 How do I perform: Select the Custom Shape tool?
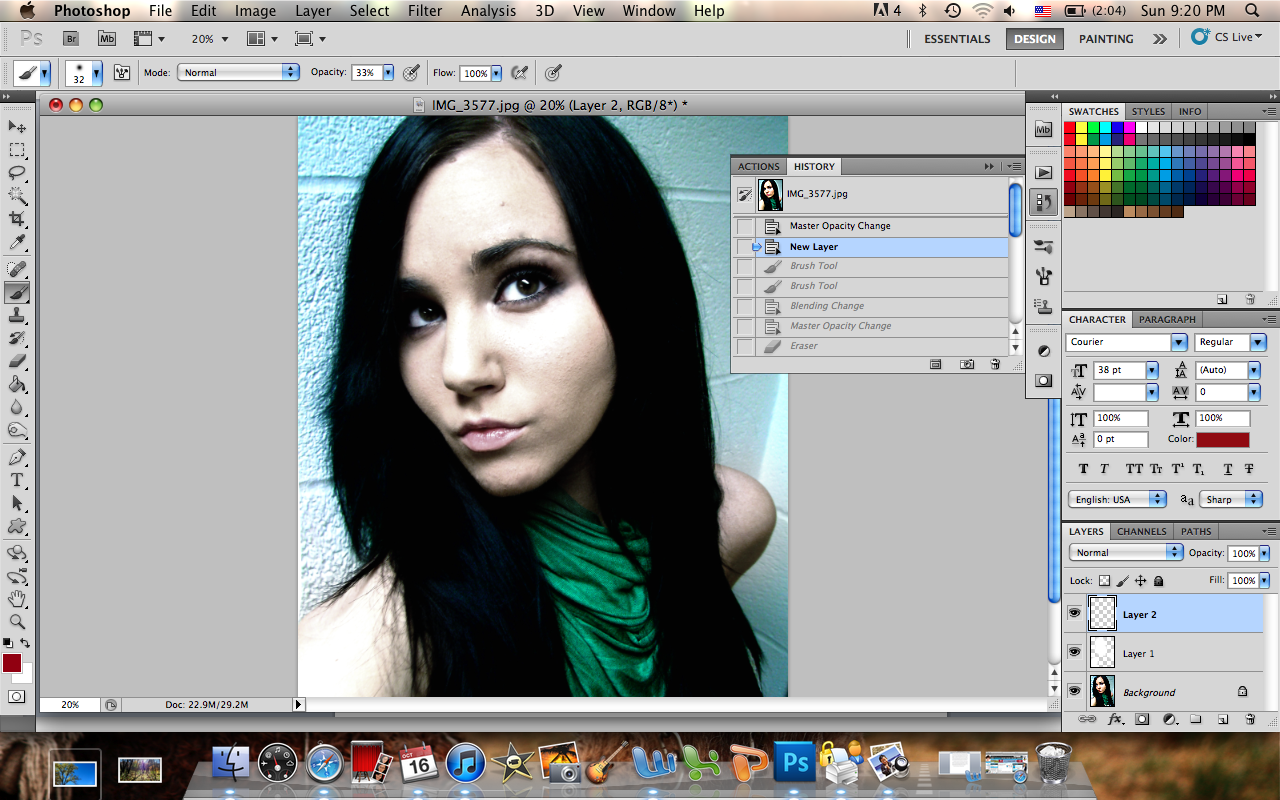17,526
